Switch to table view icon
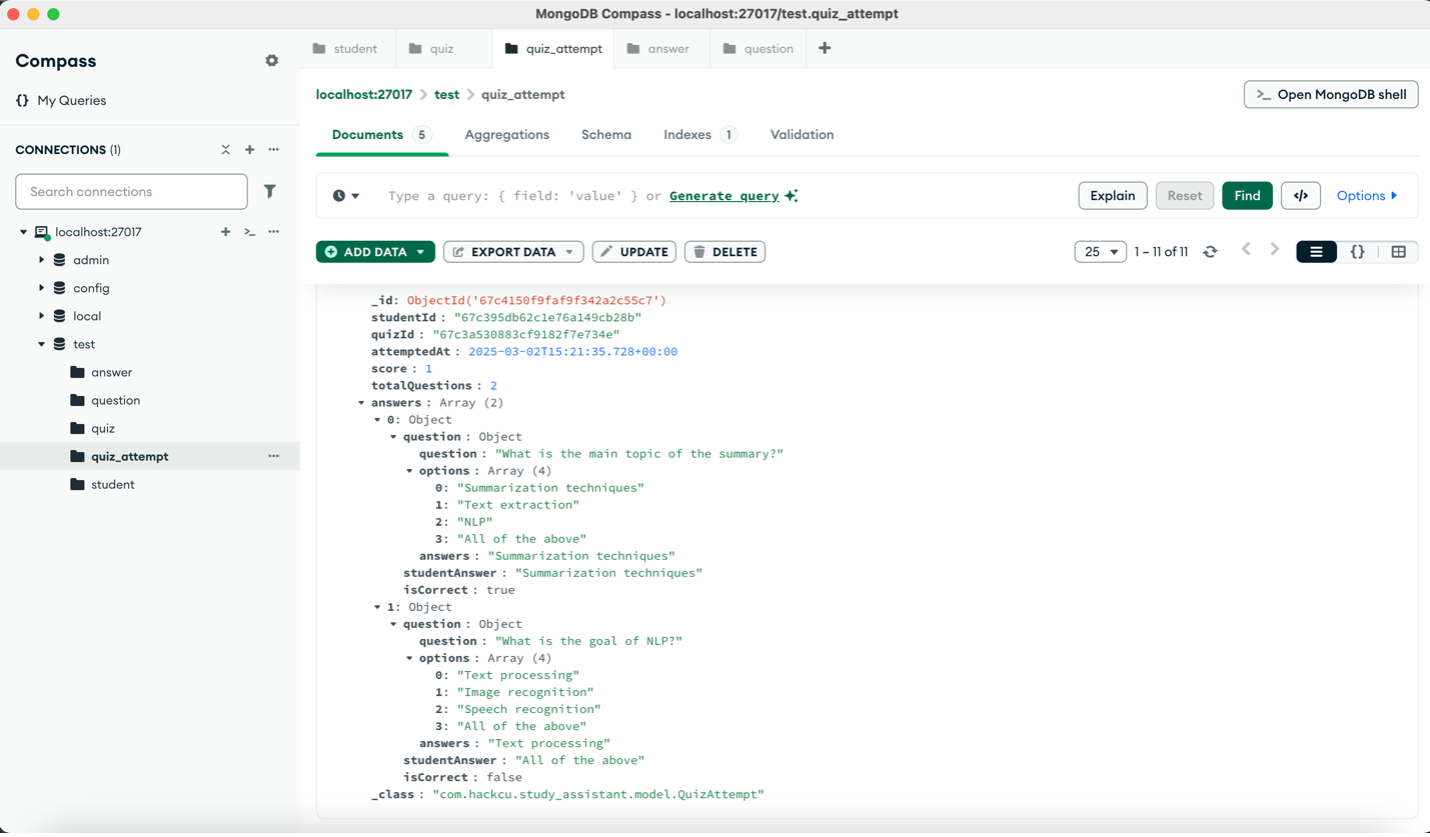This screenshot has width=1430, height=837. (x=1399, y=252)
